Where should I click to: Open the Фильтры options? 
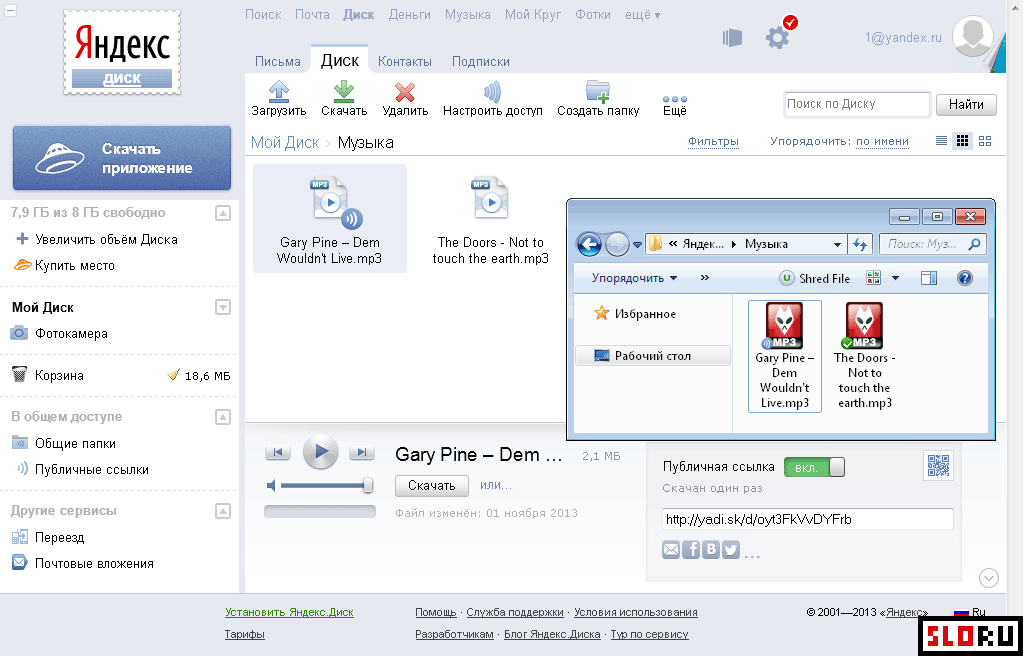coord(713,141)
